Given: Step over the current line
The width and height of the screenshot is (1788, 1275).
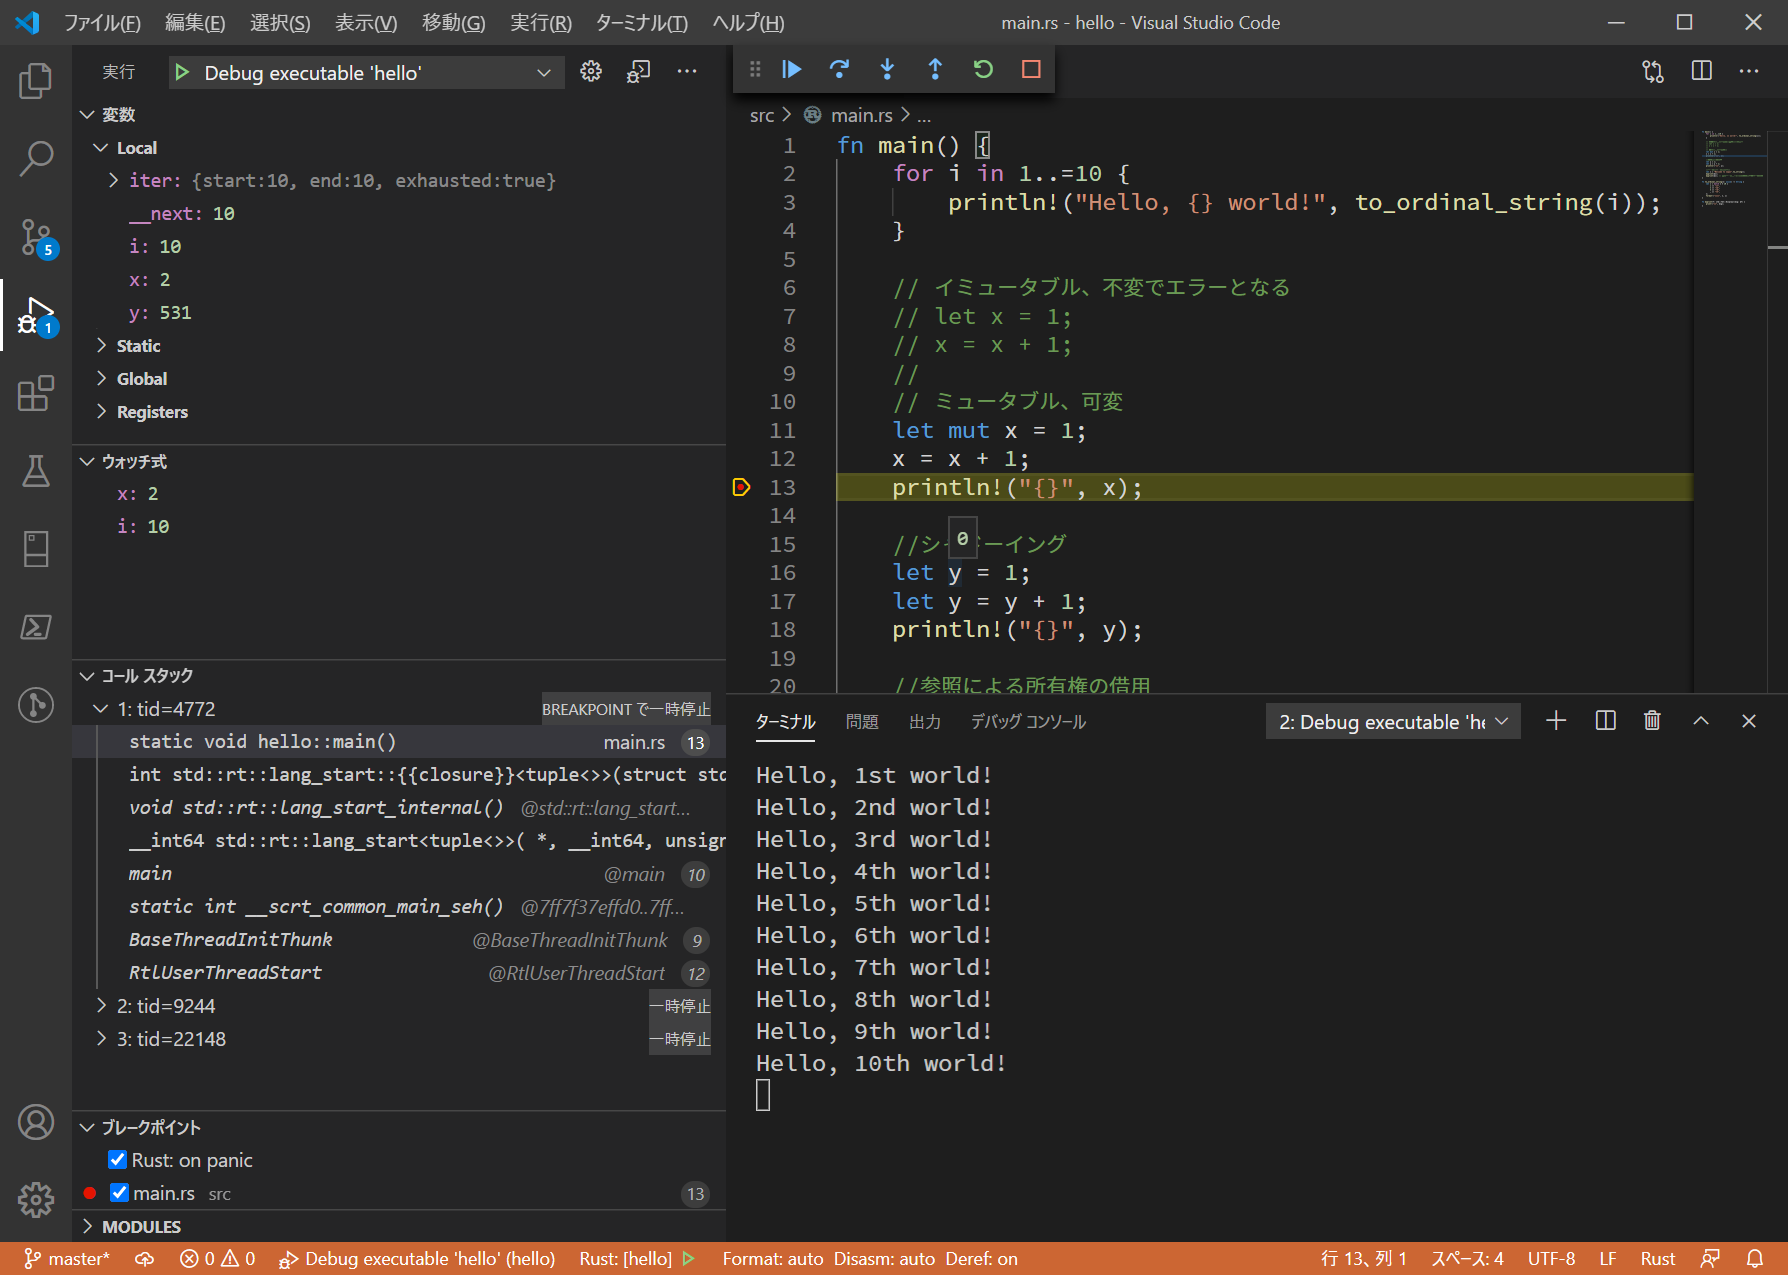Looking at the screenshot, I should click(x=839, y=69).
